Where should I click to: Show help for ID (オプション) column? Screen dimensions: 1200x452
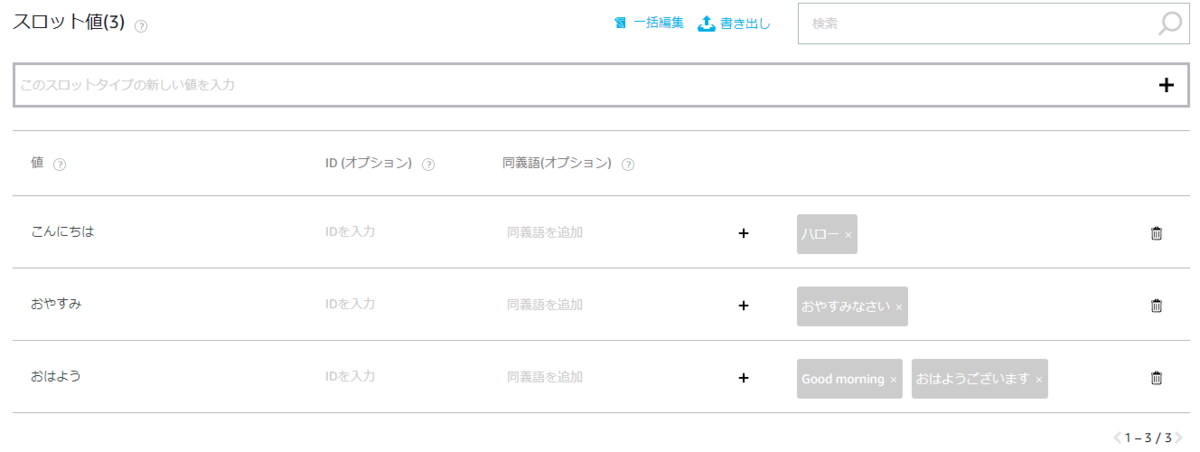click(428, 165)
